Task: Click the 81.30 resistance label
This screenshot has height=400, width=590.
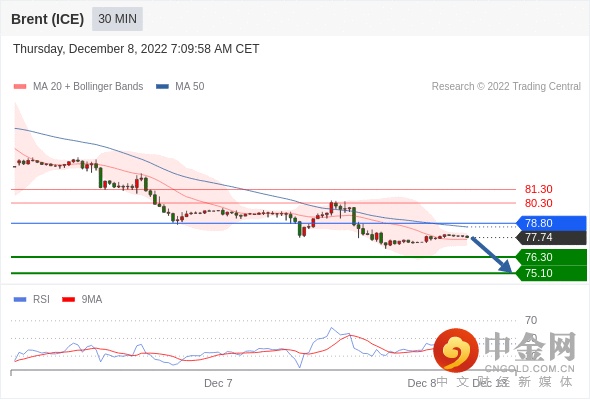Action: coord(538,189)
